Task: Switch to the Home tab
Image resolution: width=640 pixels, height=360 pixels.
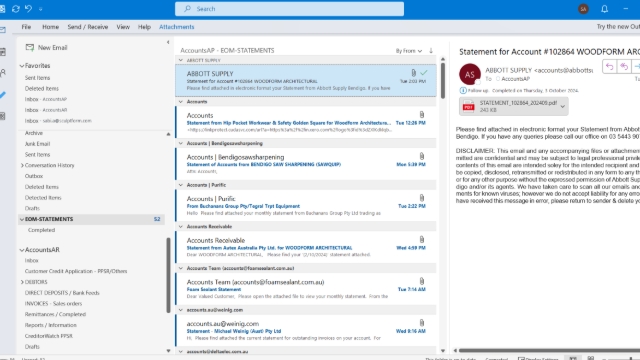Action: click(x=50, y=27)
